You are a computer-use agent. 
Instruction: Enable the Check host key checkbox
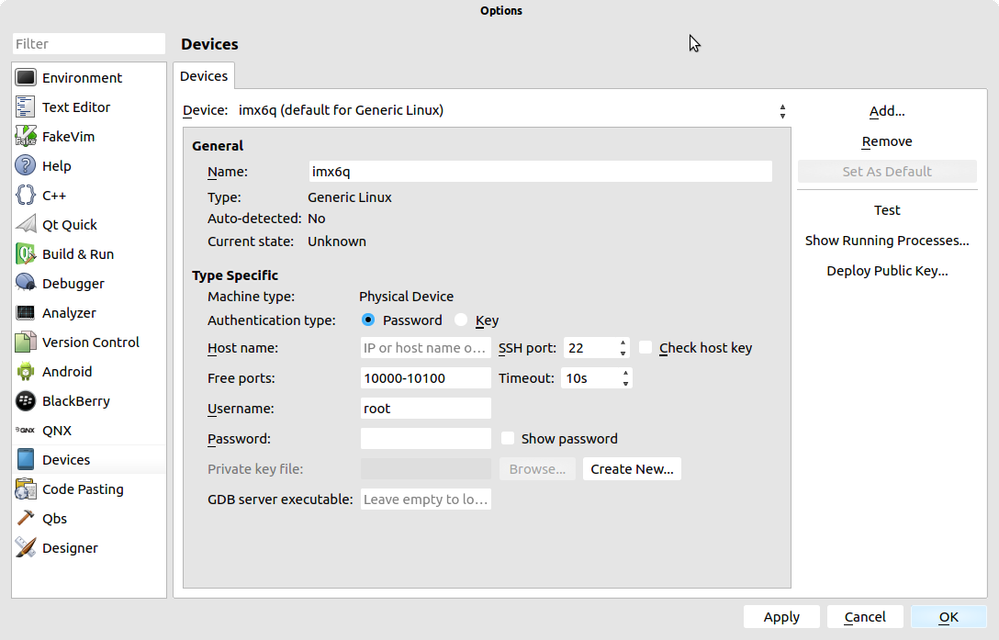point(646,348)
